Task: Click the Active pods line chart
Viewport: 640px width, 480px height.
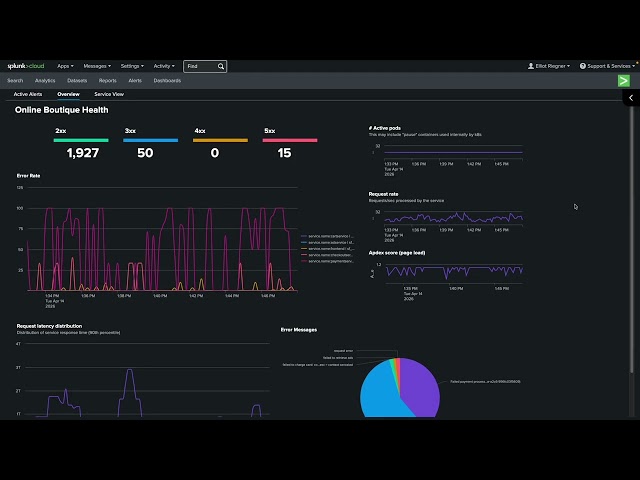Action: point(453,152)
